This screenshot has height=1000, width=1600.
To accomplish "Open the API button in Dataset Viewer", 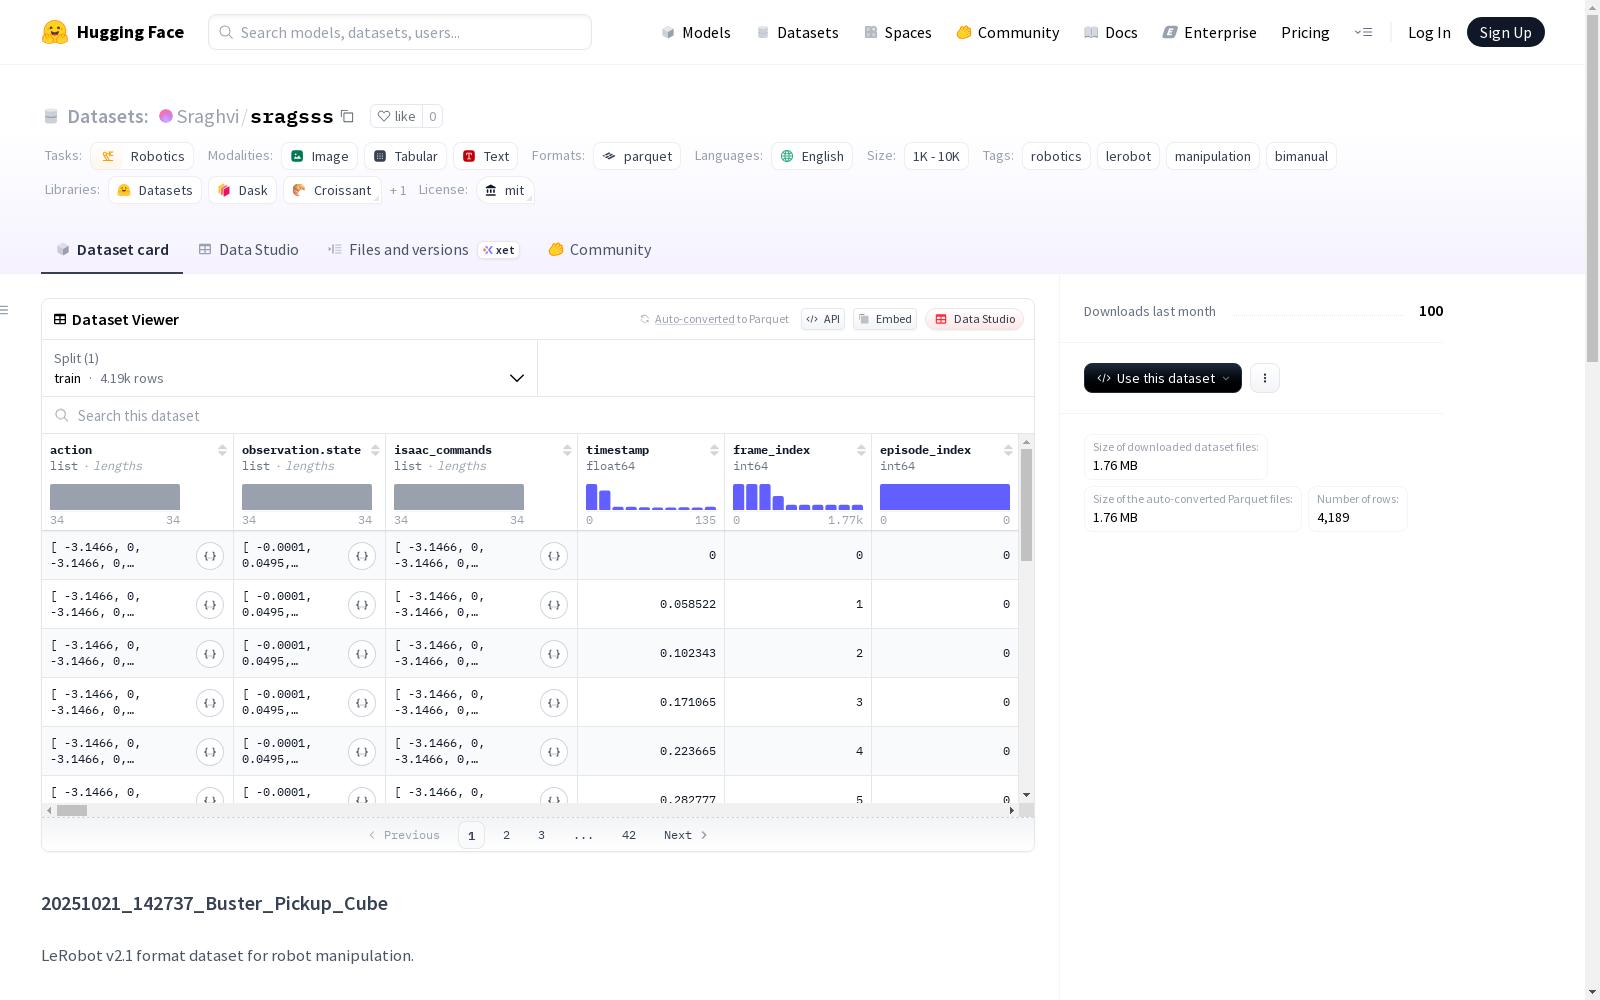I will (823, 319).
